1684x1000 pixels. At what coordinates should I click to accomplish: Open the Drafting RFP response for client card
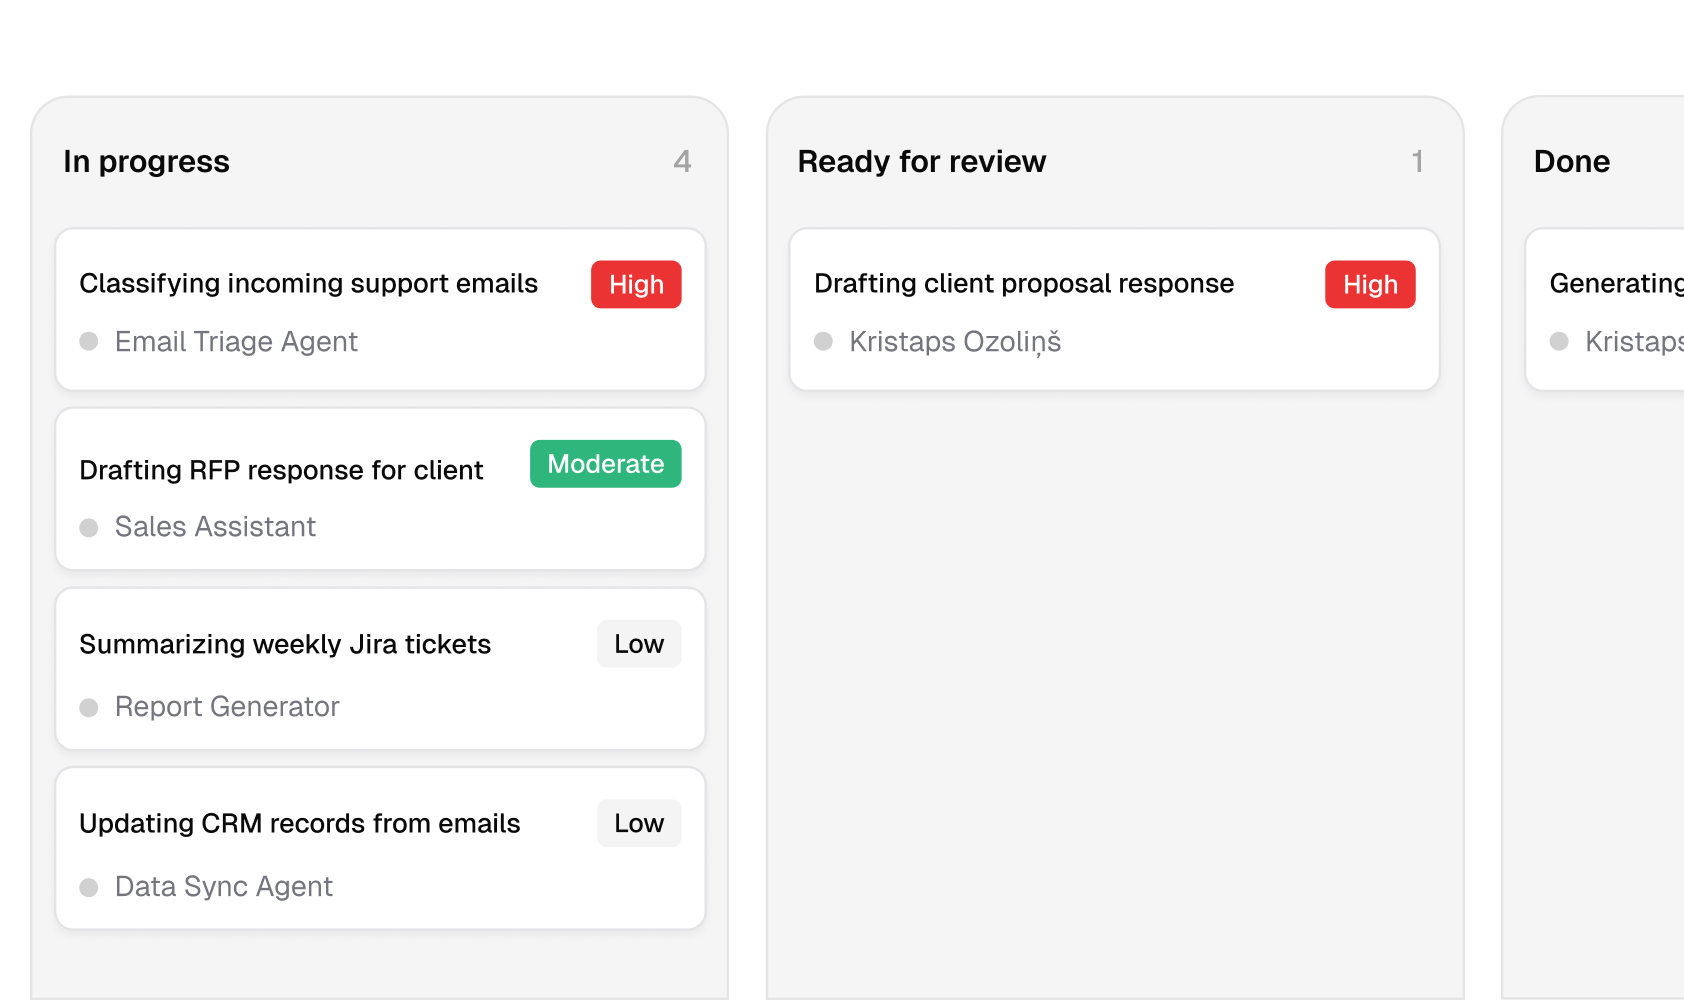coord(282,470)
